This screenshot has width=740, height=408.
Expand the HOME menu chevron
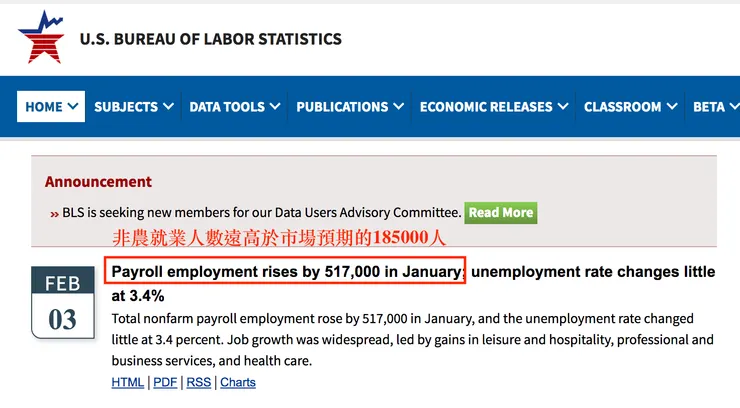74,107
